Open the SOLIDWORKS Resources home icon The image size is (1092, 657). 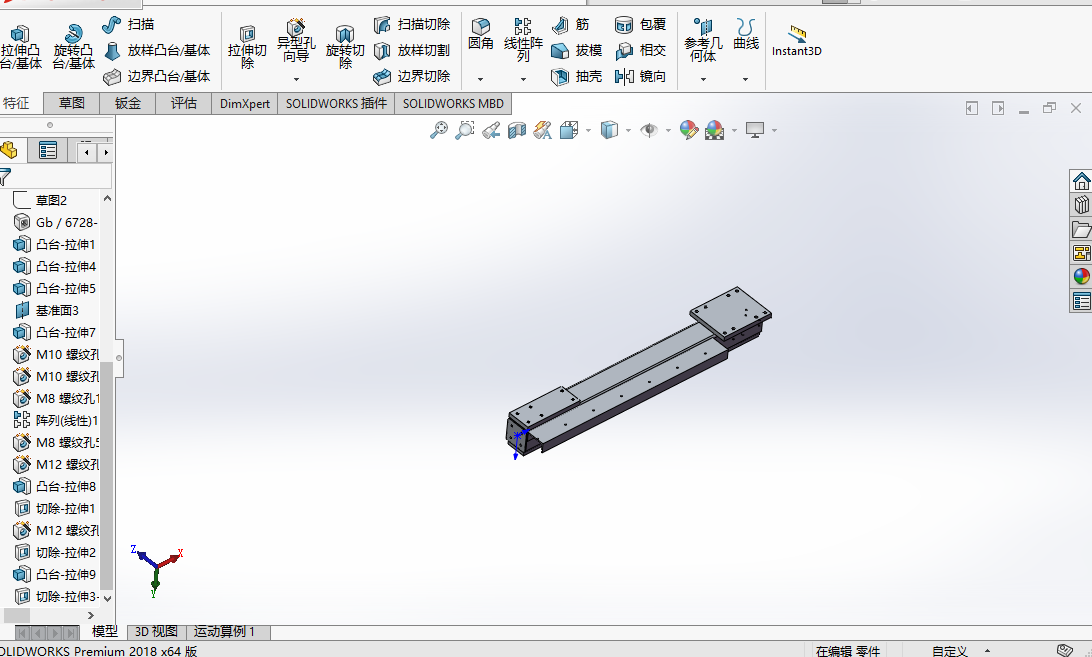tap(1081, 181)
